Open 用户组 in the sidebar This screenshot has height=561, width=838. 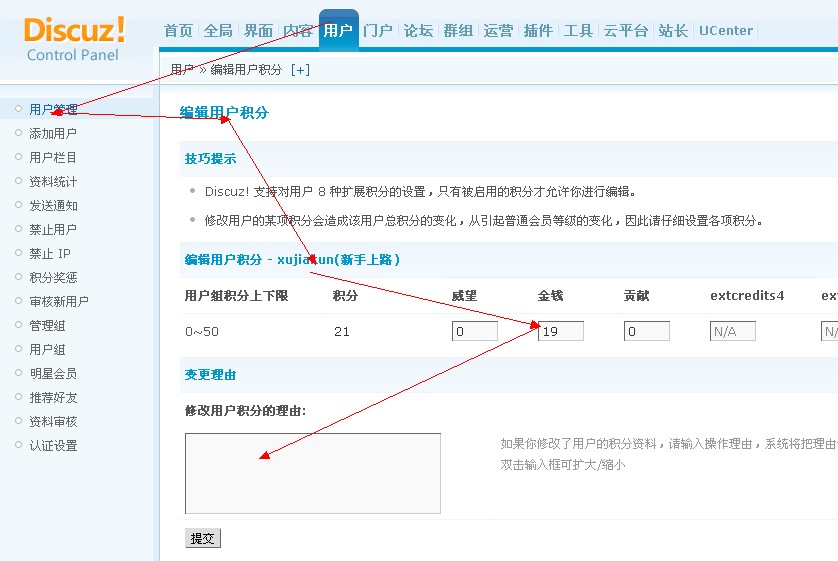pos(48,350)
